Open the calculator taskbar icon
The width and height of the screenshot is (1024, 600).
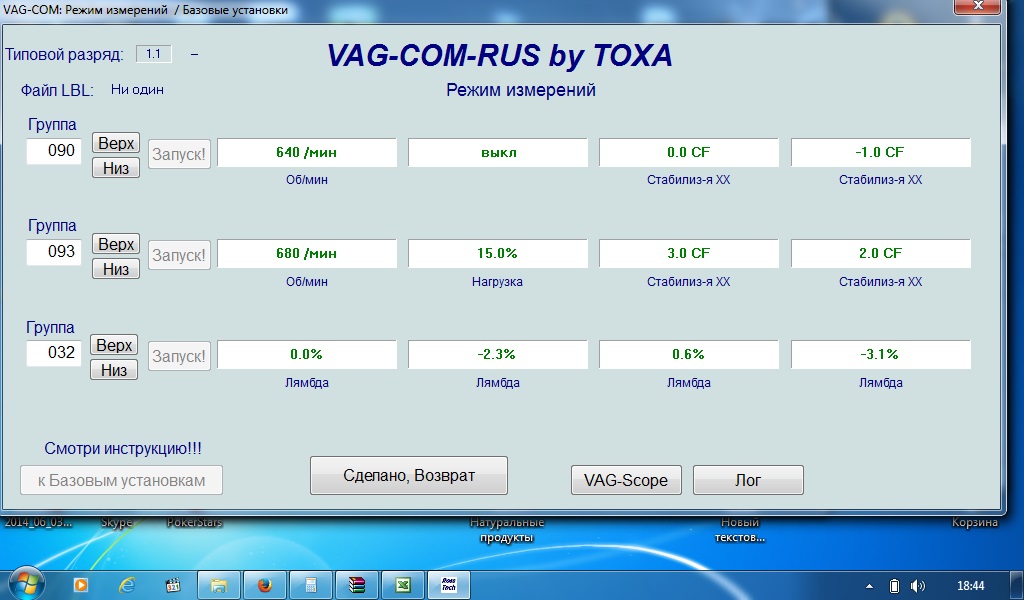[x=310, y=585]
